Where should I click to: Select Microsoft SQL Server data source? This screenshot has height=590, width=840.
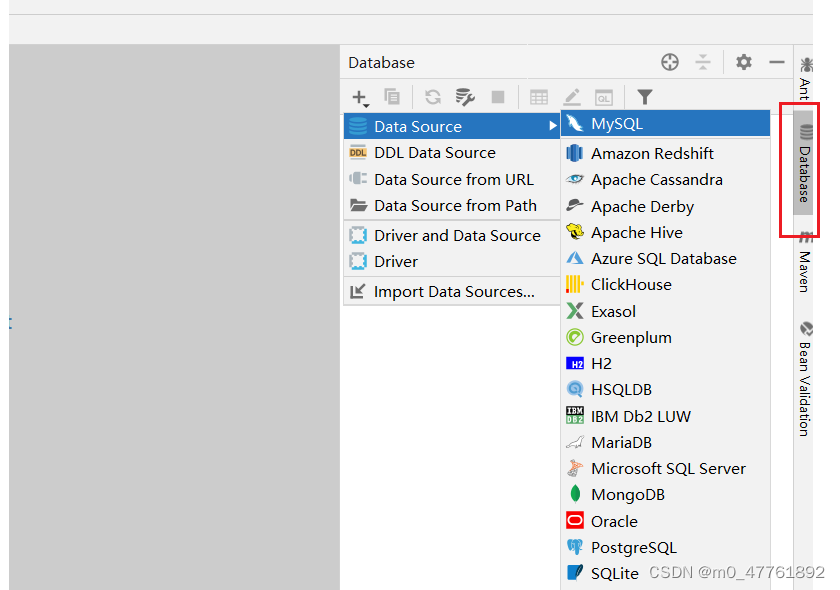click(665, 468)
